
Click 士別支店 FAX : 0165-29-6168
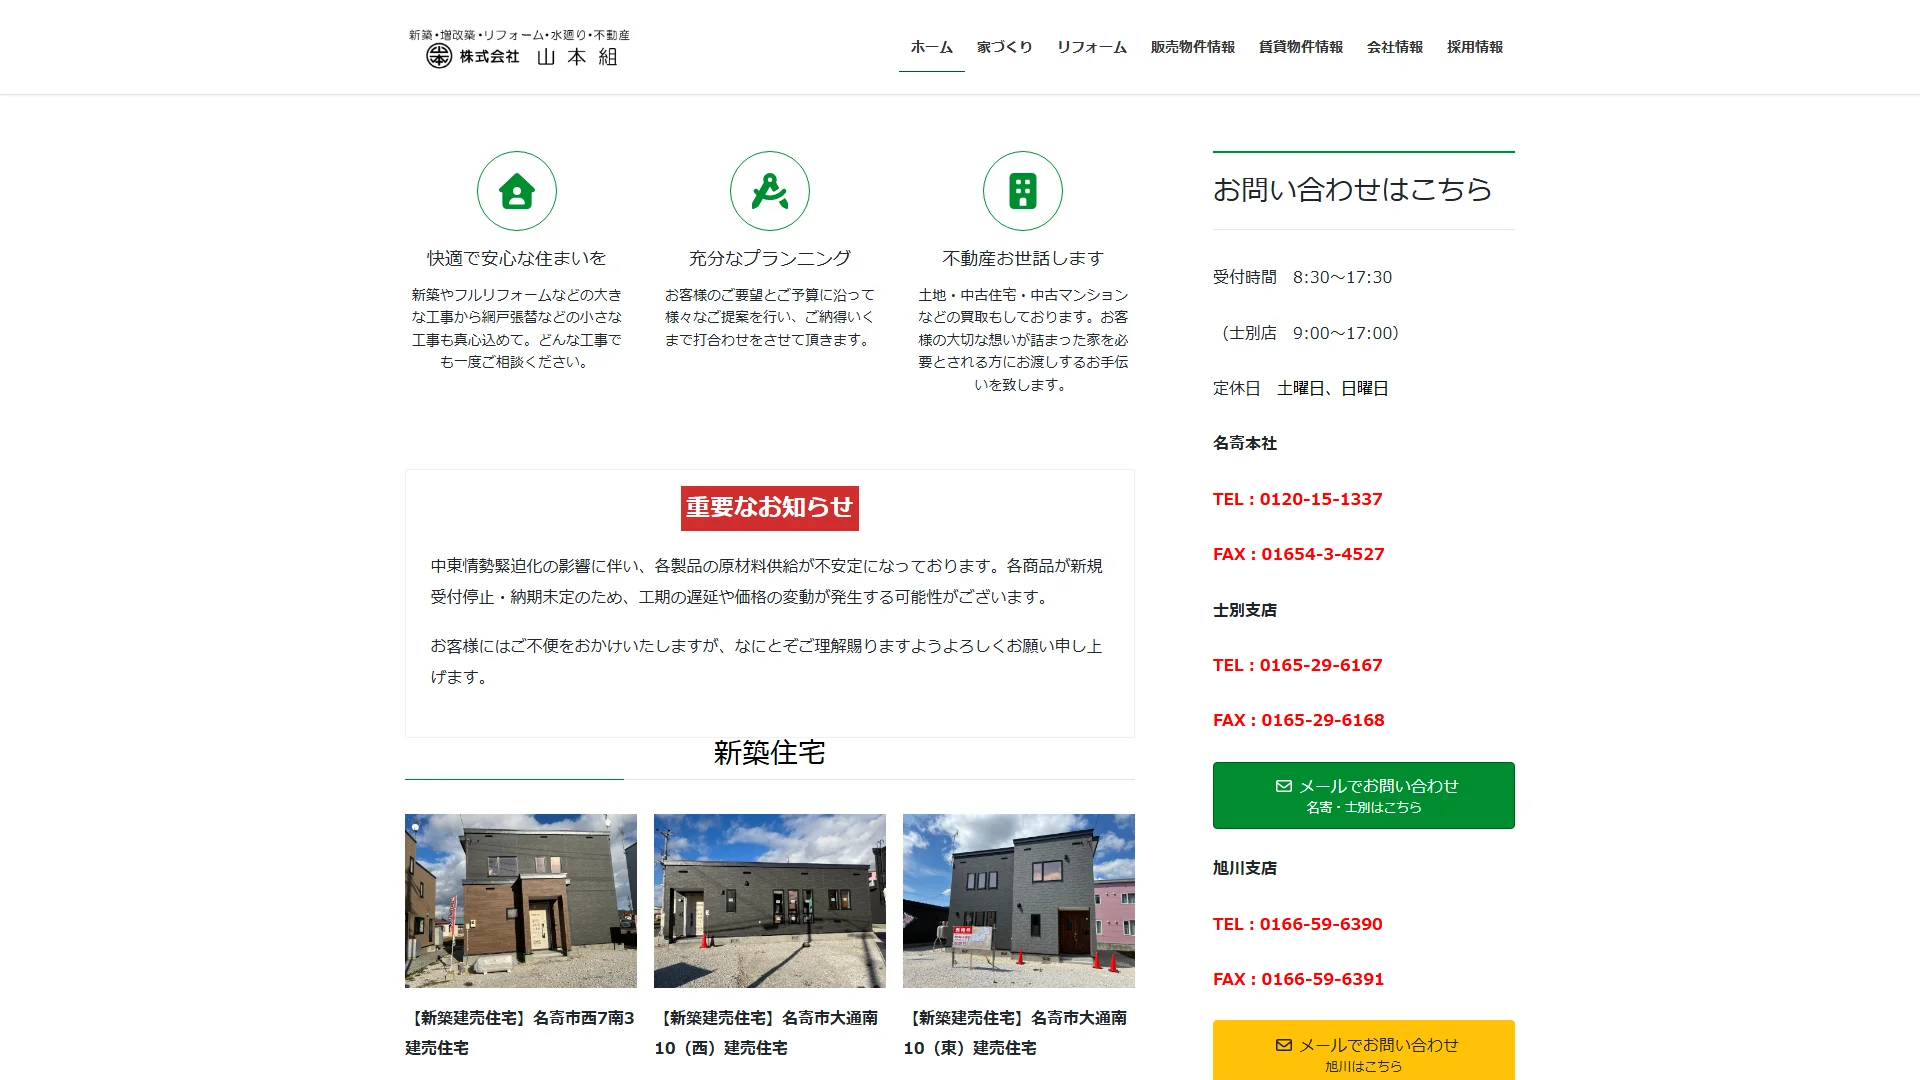[x=1299, y=720]
